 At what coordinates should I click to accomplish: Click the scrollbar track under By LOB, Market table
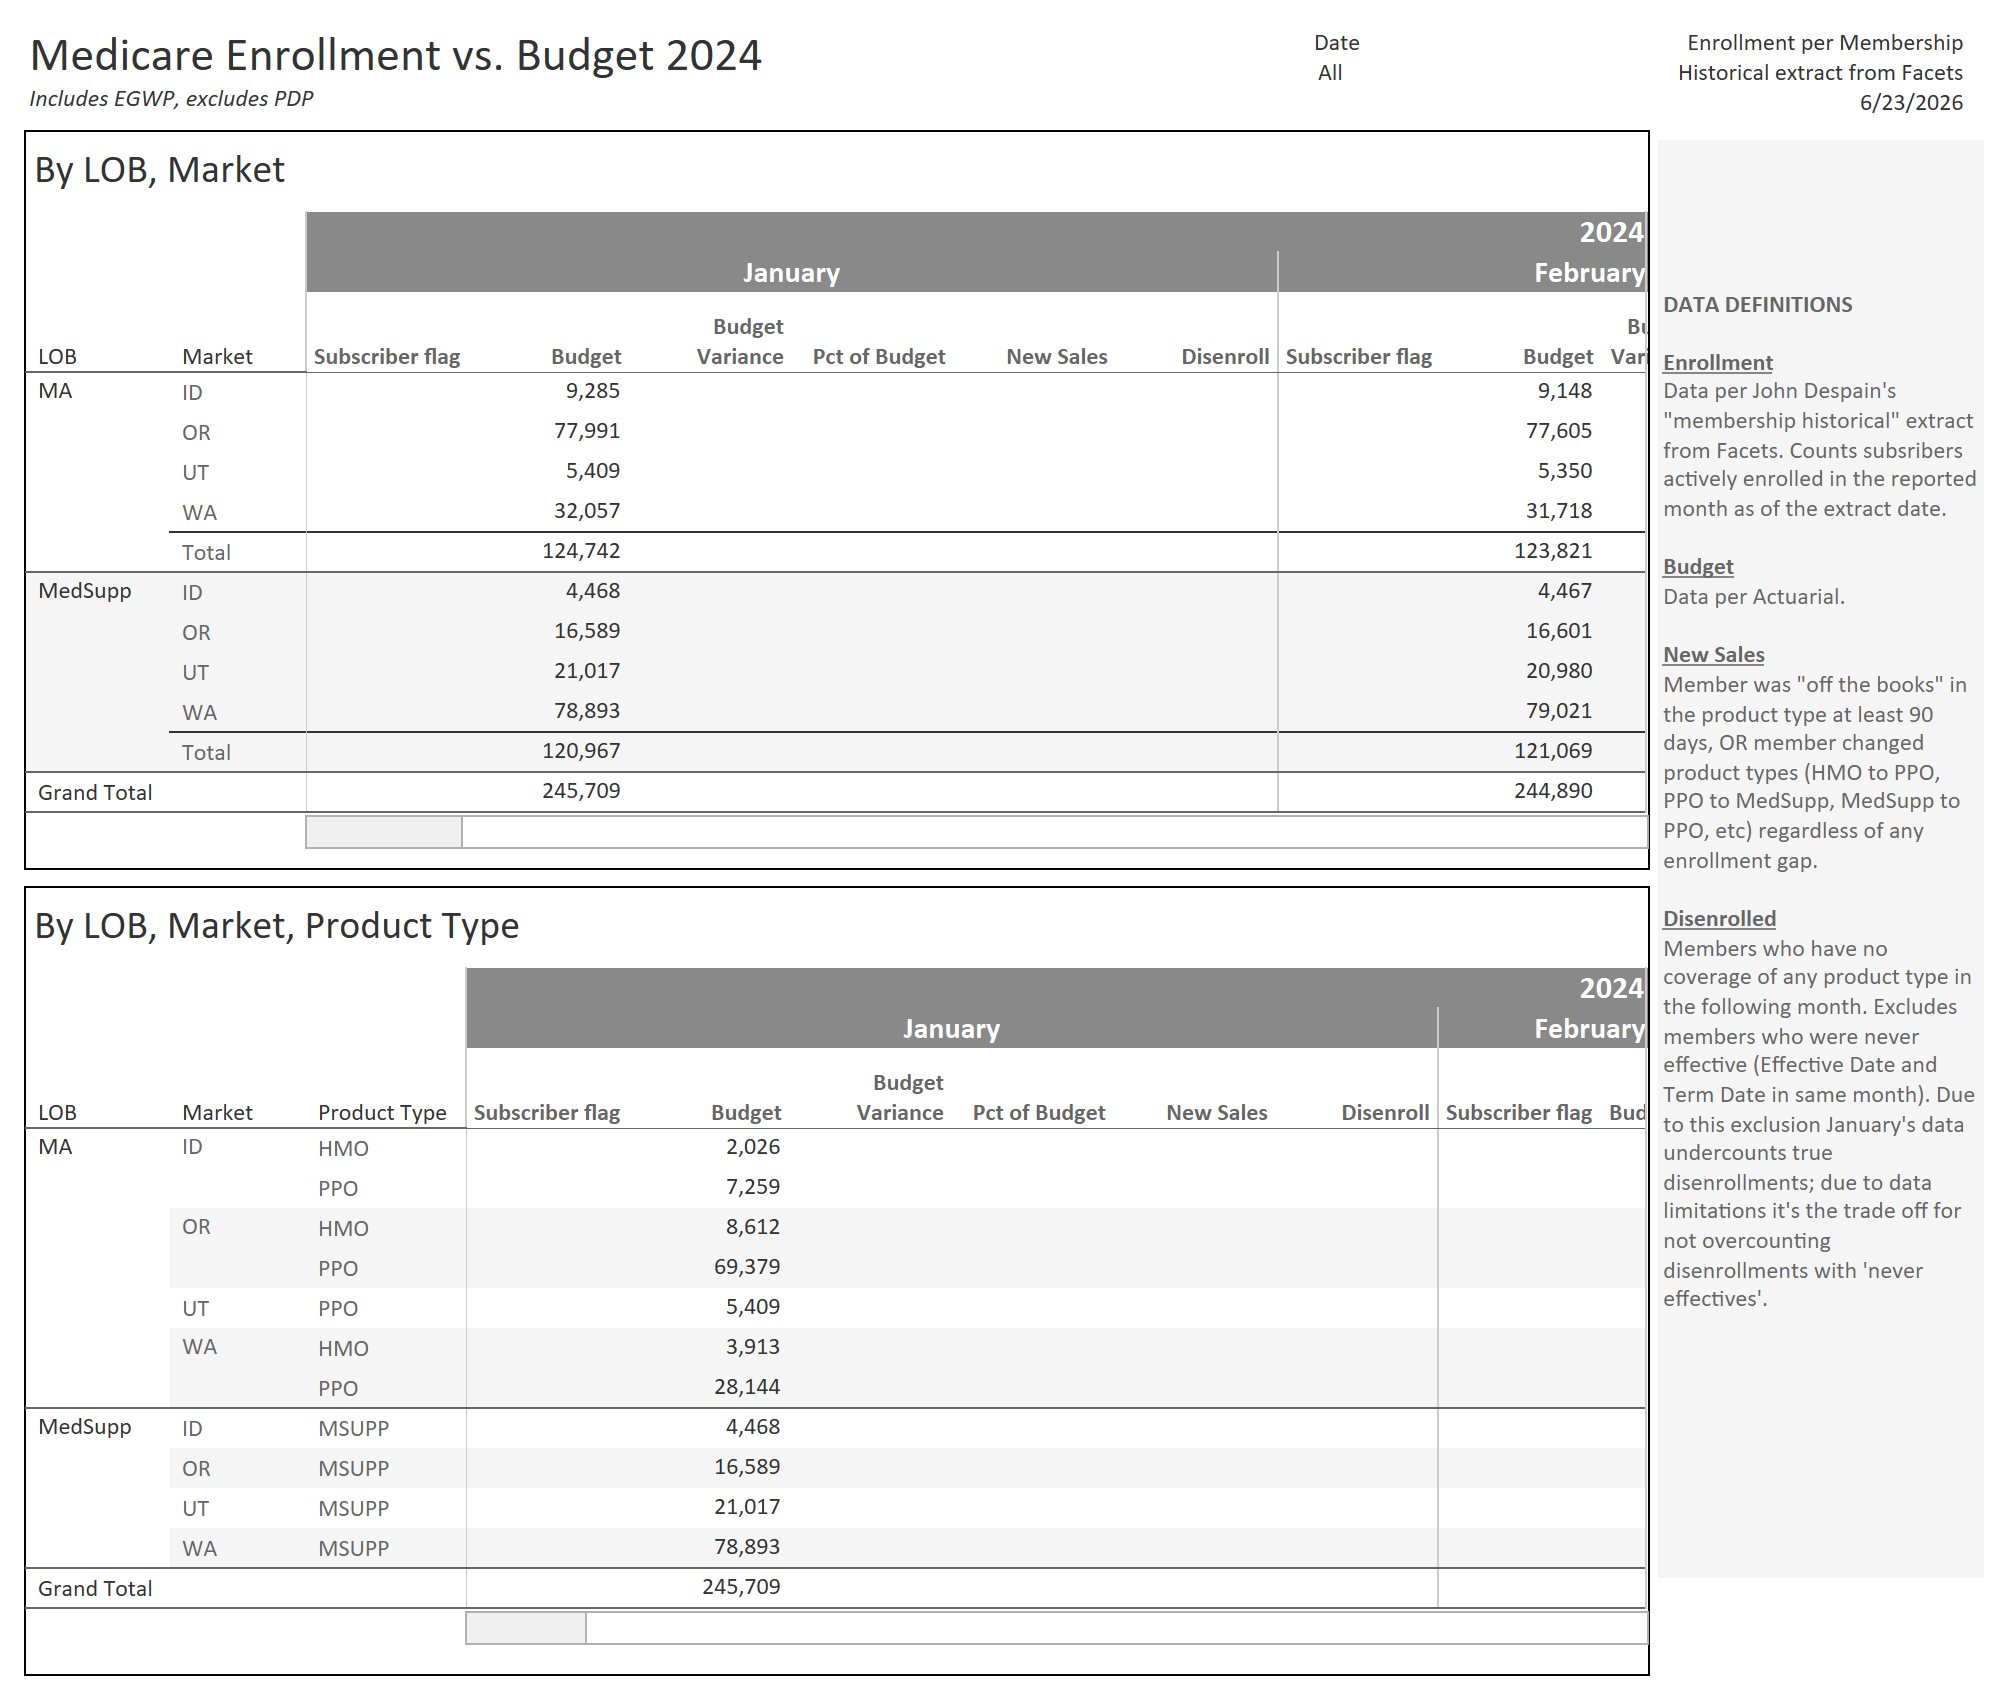[1054, 832]
